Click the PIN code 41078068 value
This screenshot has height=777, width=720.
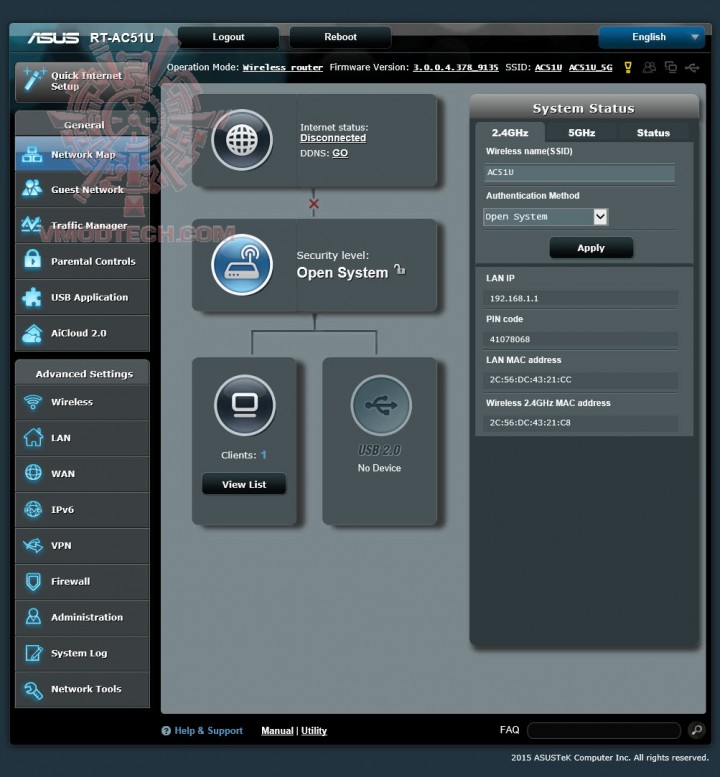509,339
